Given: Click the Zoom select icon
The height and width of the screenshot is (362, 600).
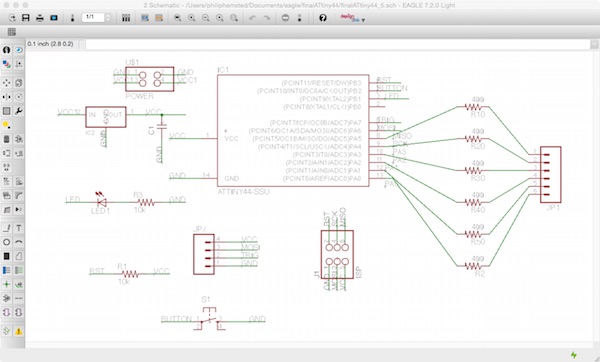Looking at the screenshot, I should [234, 18].
